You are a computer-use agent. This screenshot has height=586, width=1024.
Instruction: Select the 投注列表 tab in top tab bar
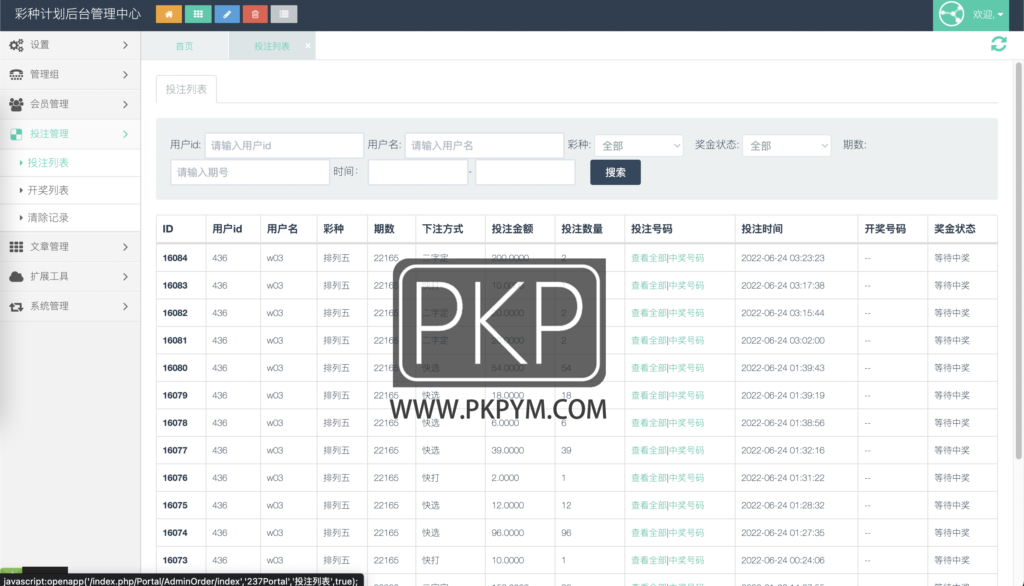coord(272,46)
